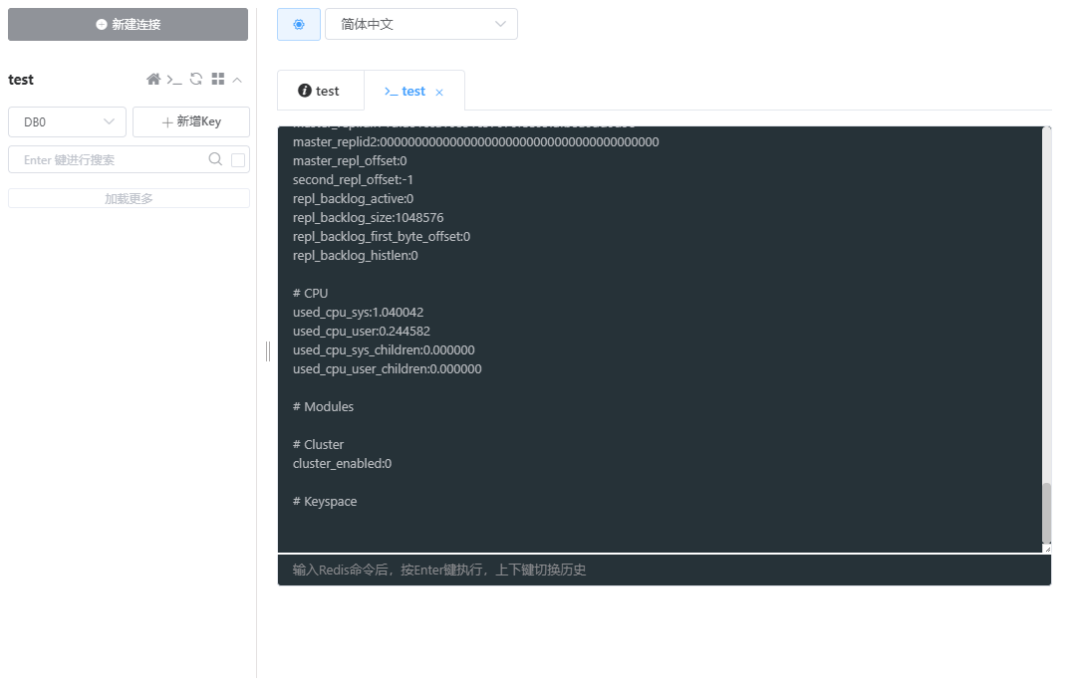Select 'cluster_enabled:0' line
The width and height of the screenshot is (1080, 686).
(342, 464)
